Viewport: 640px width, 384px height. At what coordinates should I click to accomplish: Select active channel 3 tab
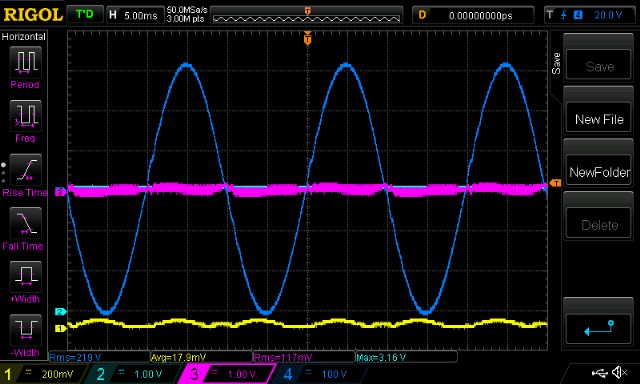227,374
